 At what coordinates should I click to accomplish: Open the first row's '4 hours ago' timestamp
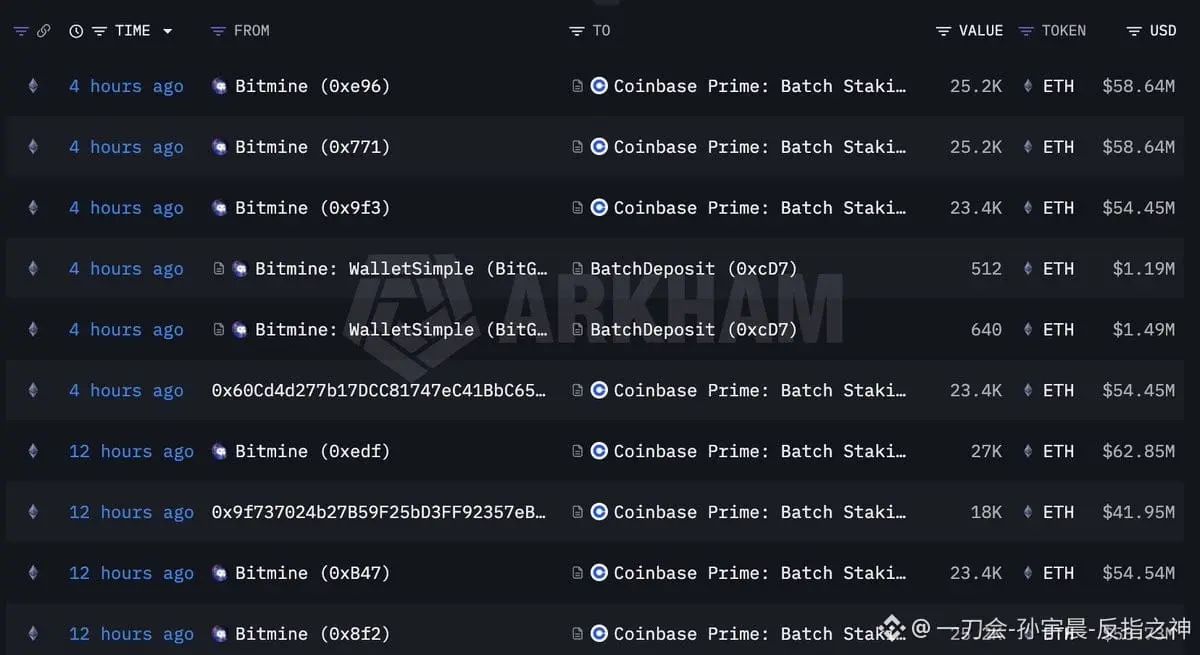(x=126, y=86)
